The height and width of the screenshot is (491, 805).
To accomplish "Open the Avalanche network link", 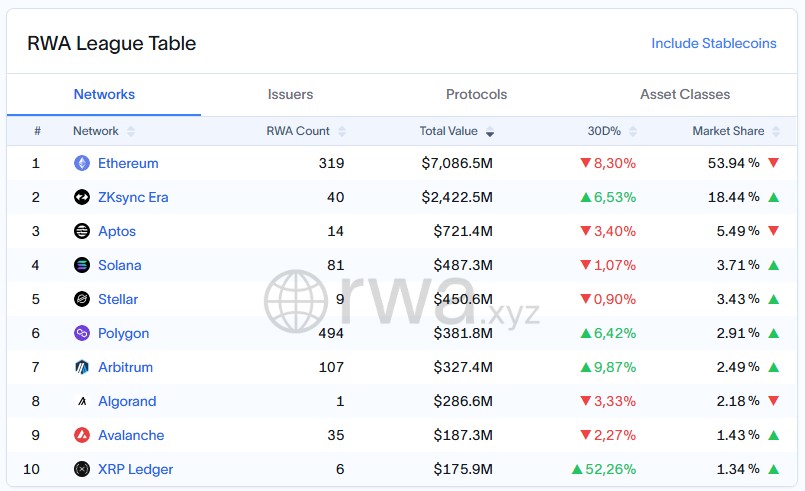I will pos(131,435).
